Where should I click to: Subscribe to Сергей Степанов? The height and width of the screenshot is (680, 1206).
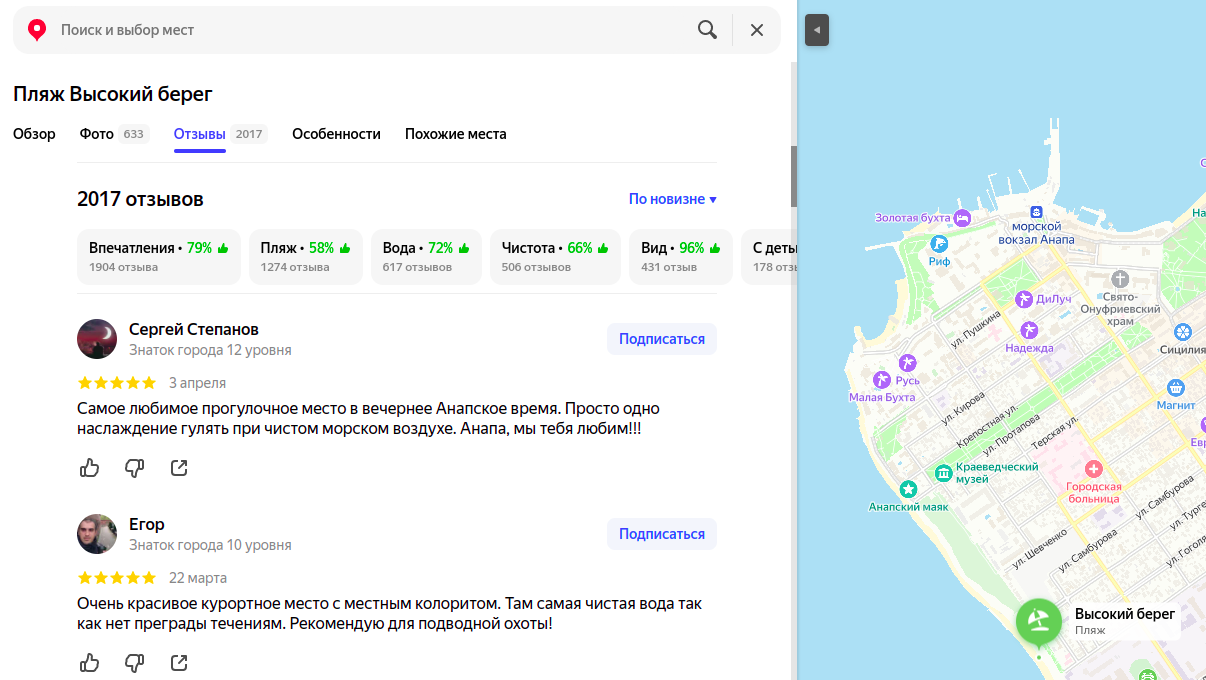(x=662, y=339)
